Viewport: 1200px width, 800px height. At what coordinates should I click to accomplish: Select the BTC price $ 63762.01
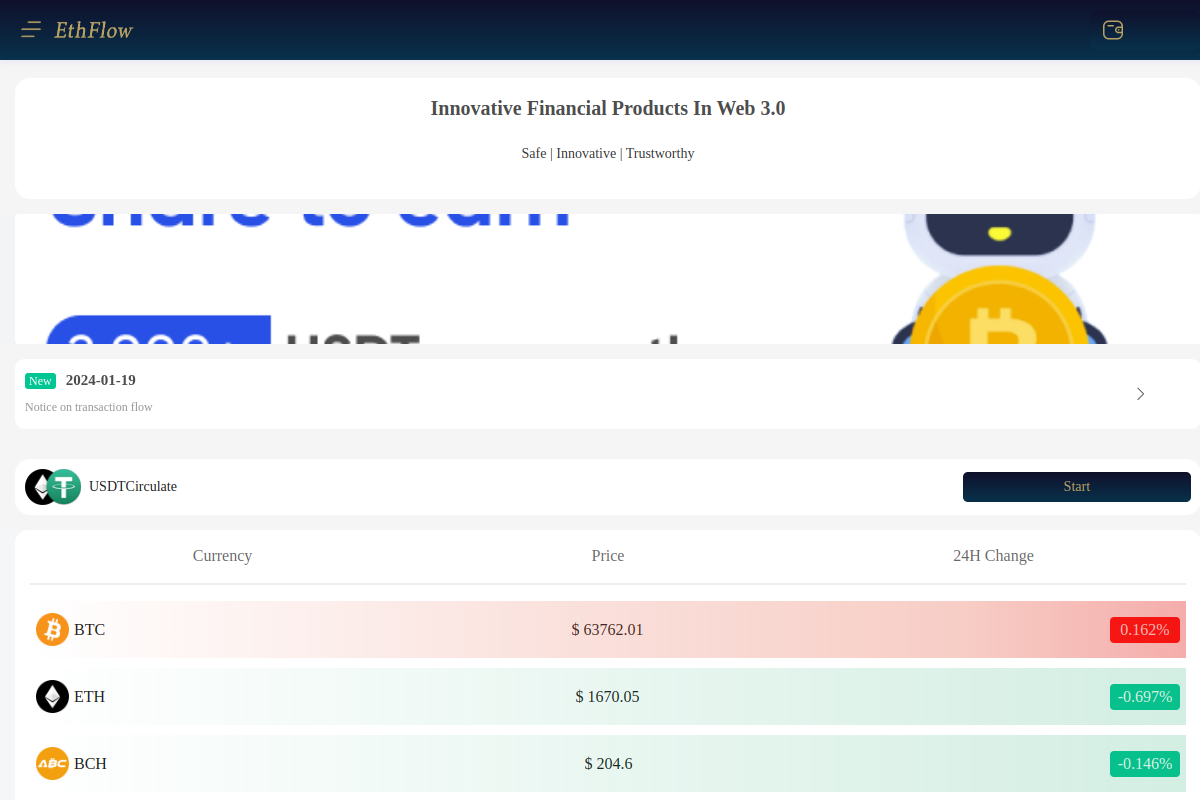(x=608, y=630)
